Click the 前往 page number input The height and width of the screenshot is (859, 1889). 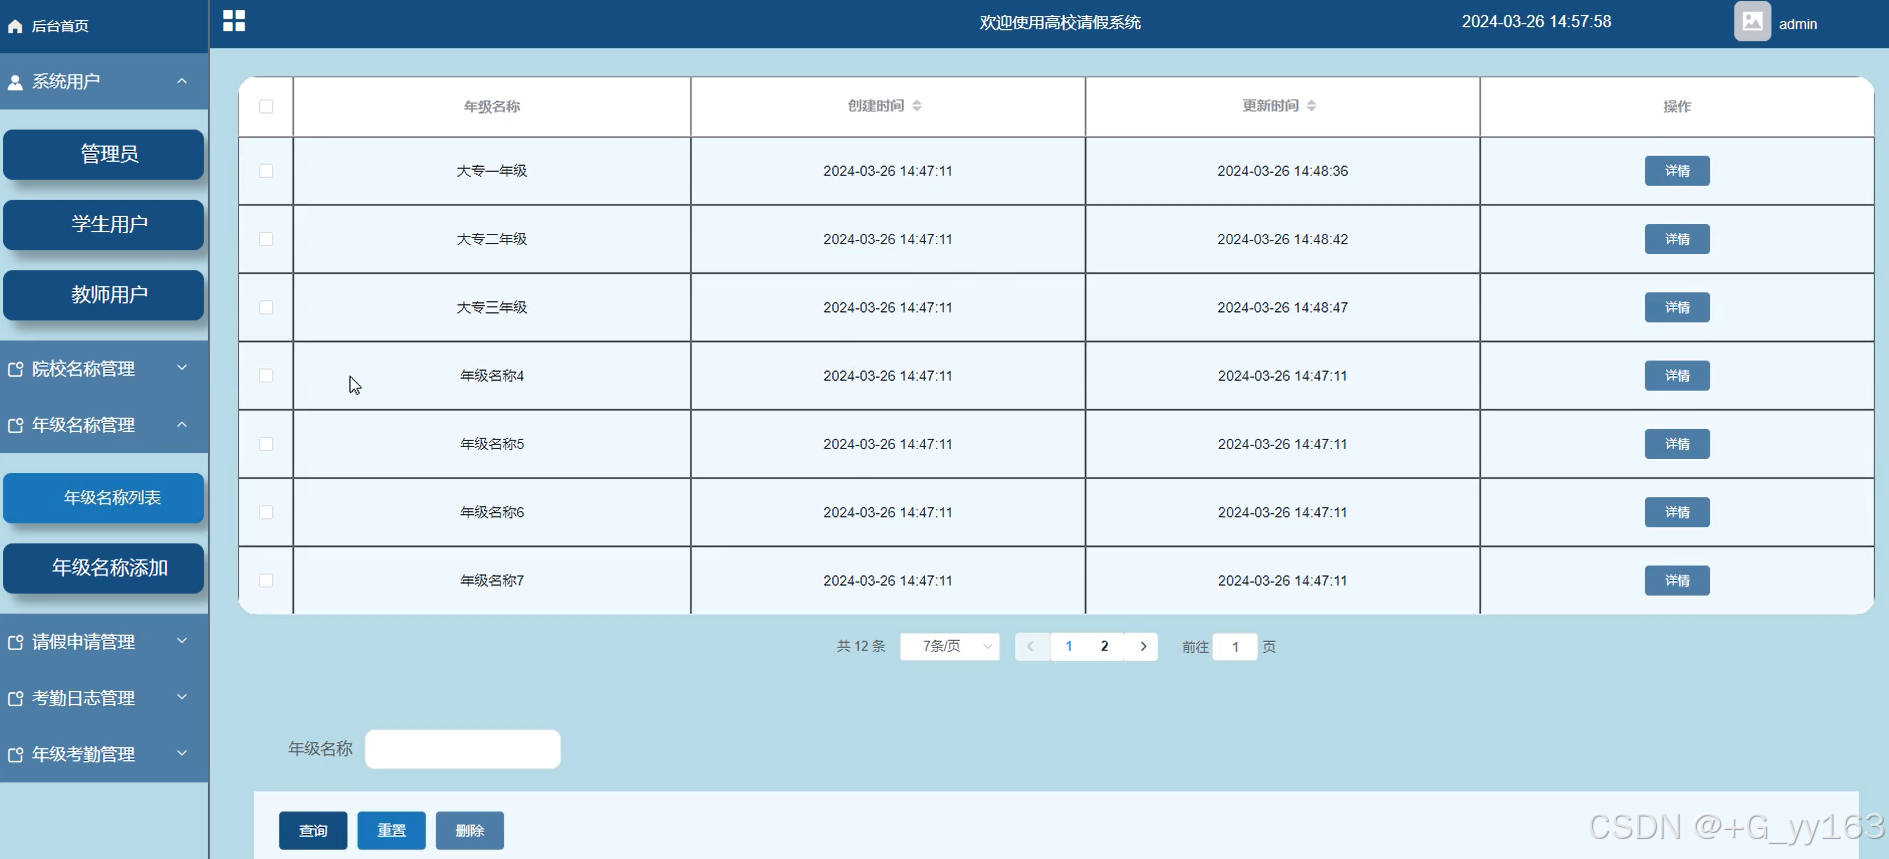(x=1235, y=647)
